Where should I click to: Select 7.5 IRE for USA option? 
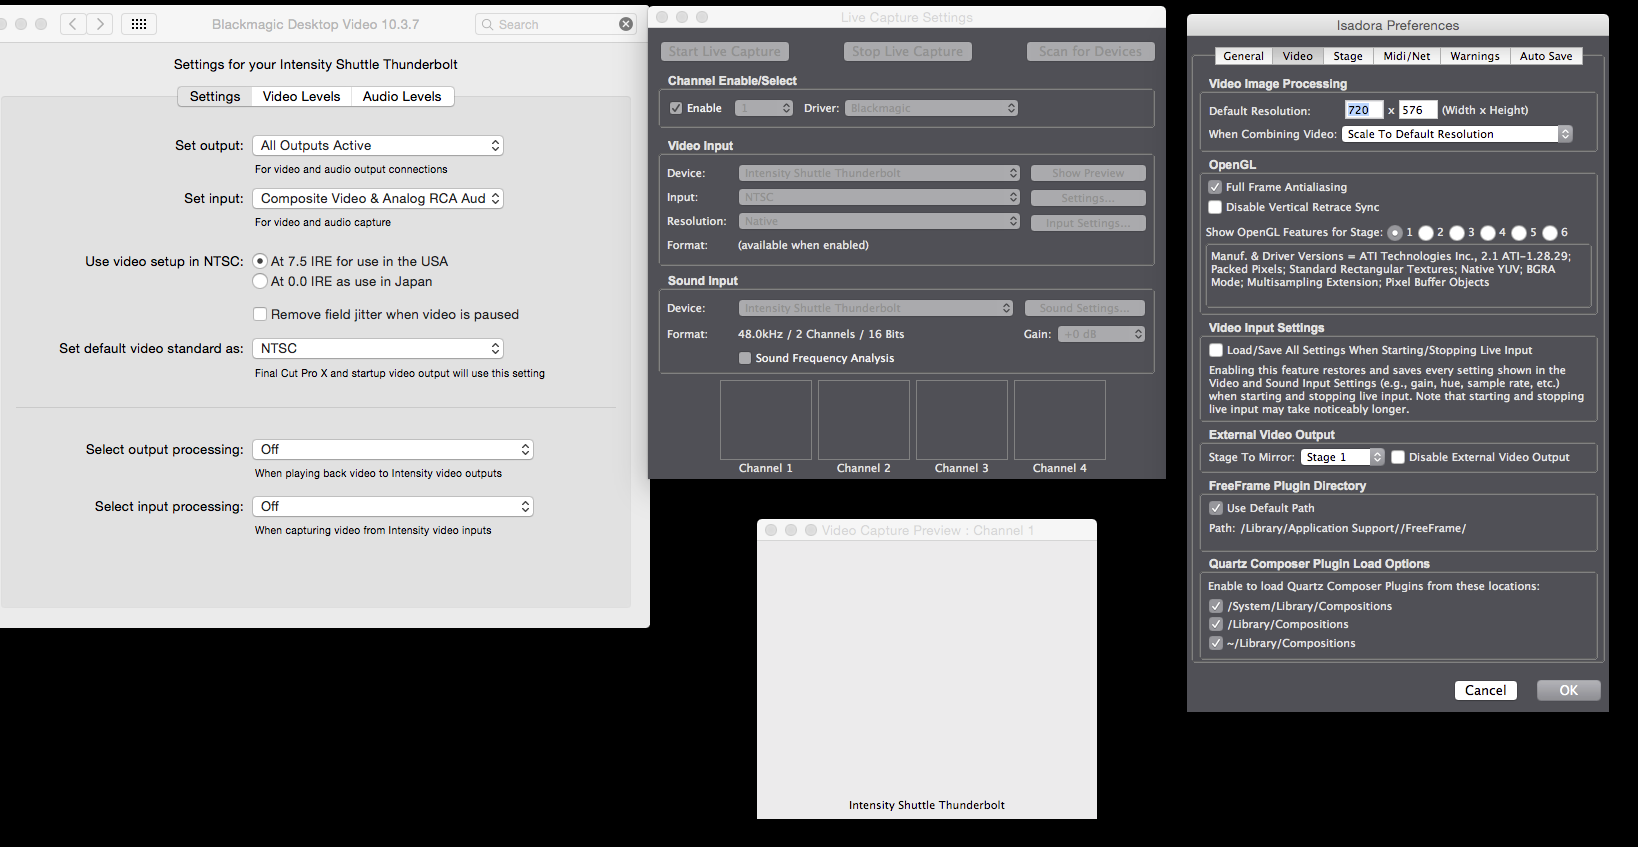tap(260, 261)
